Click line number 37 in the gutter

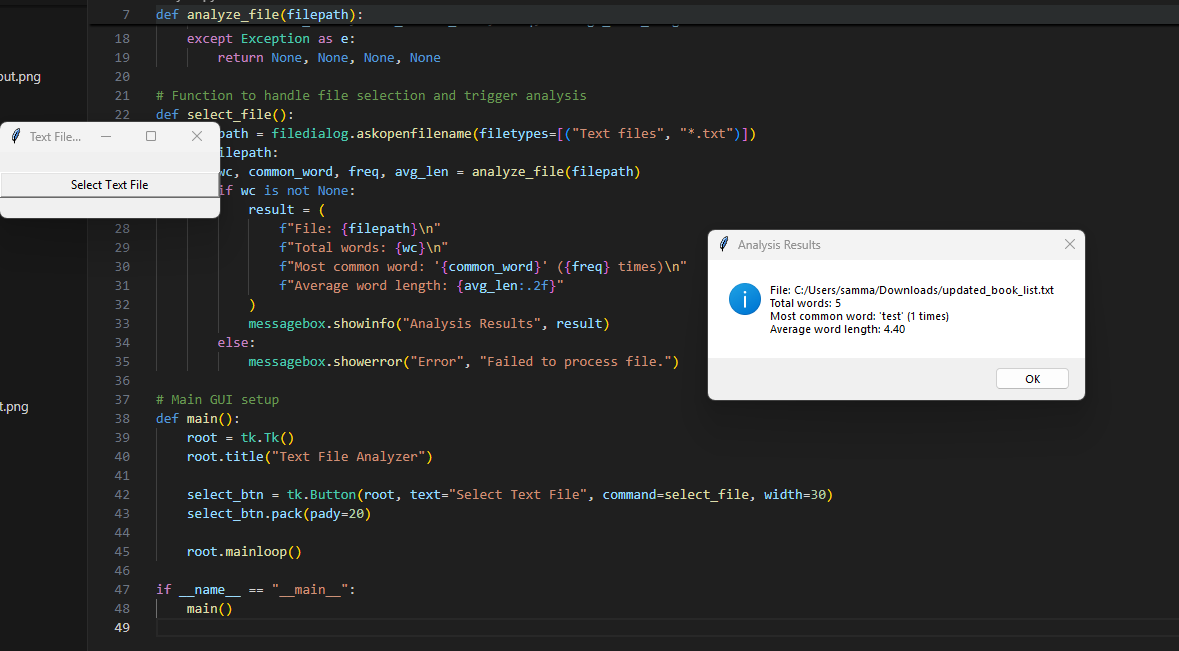tap(122, 399)
